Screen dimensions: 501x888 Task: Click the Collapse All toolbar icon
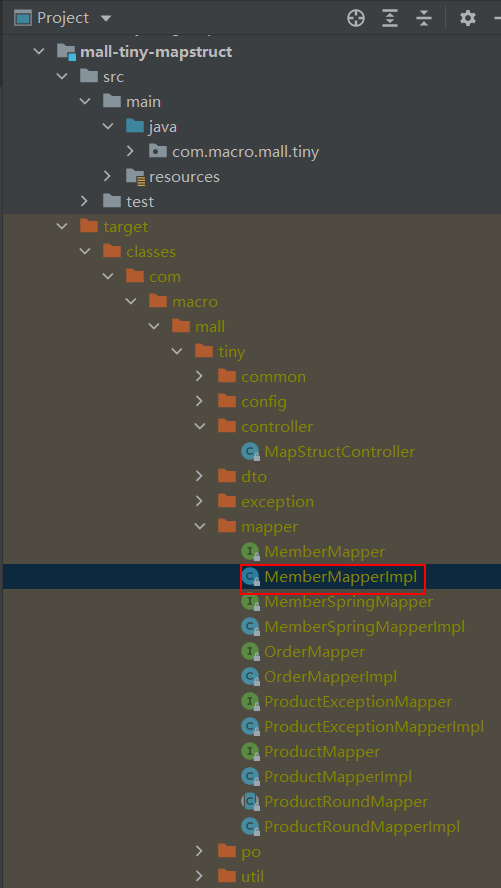tap(424, 18)
